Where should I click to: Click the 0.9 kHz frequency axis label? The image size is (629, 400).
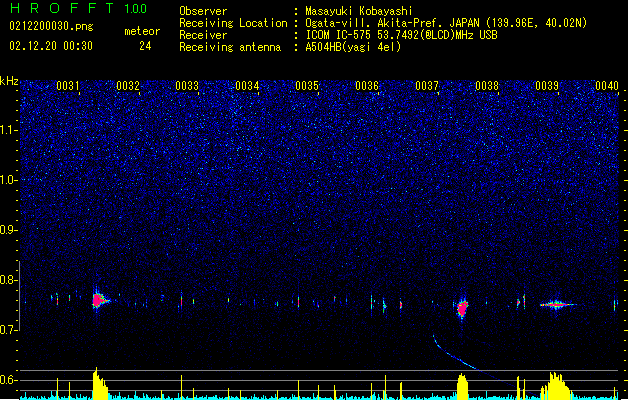[x=9, y=230]
